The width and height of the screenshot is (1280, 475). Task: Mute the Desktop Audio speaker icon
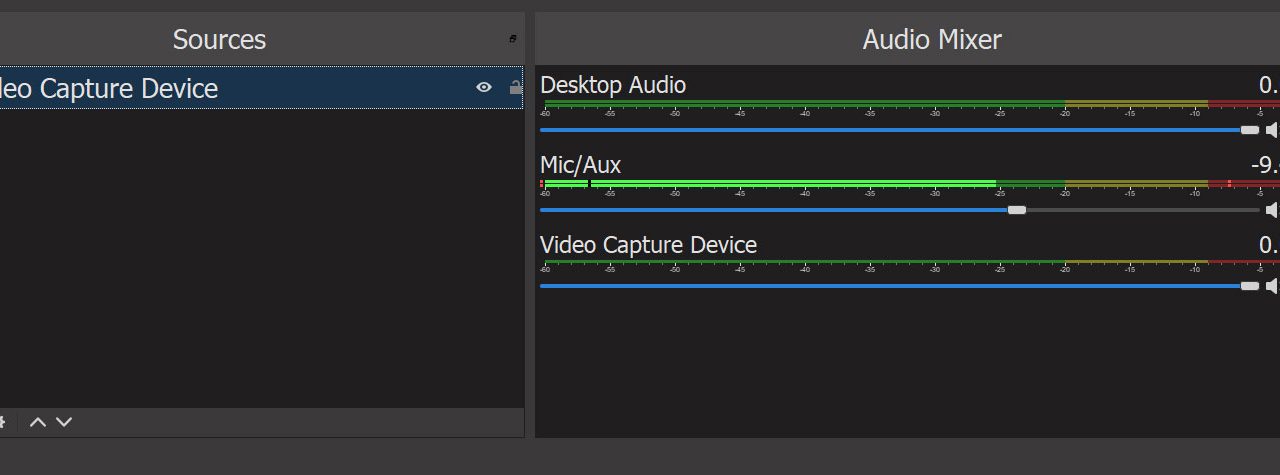click(x=1272, y=130)
